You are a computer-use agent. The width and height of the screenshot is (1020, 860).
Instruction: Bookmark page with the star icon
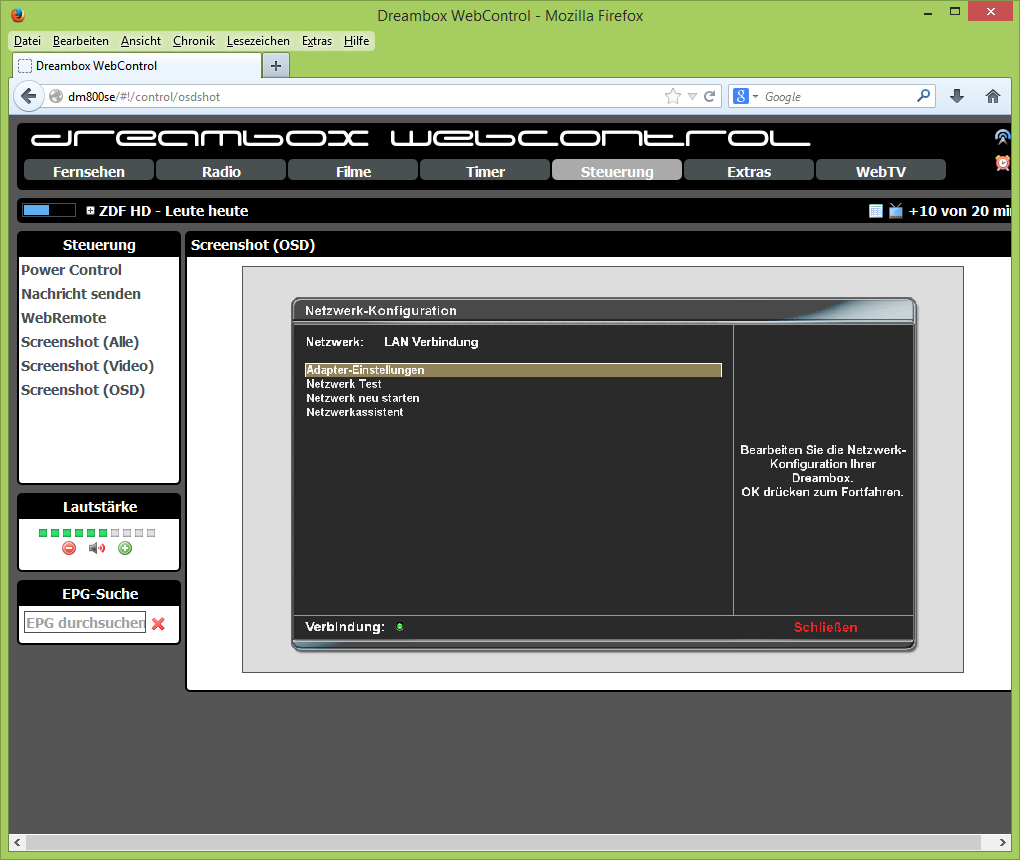click(x=673, y=96)
